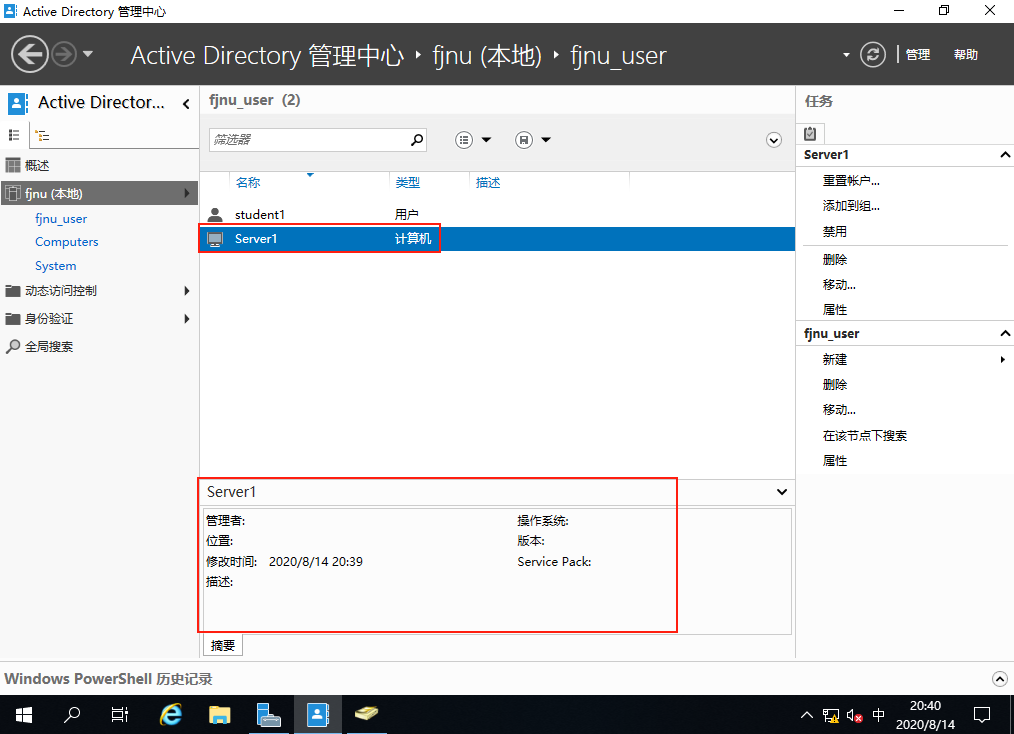This screenshot has width=1014, height=734.
Task: Open File Explorer from taskbar
Action: click(220, 715)
